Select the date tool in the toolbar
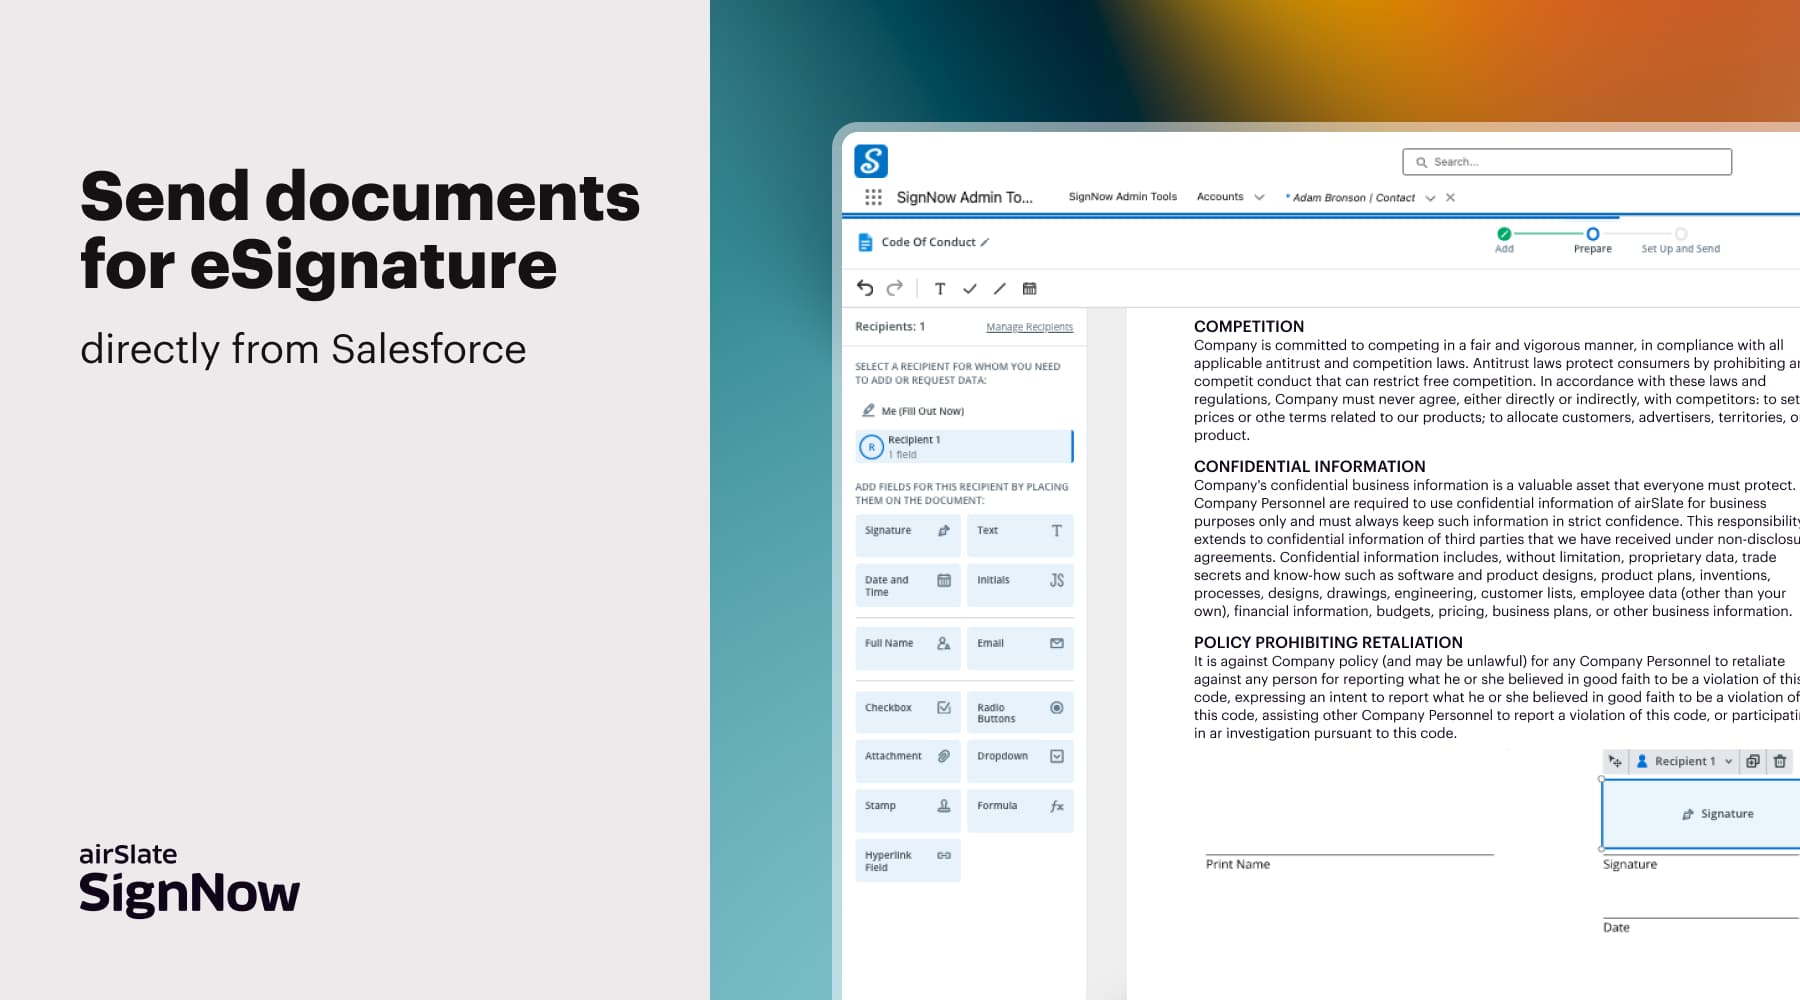Image resolution: width=1800 pixels, height=1000 pixels. (1029, 289)
